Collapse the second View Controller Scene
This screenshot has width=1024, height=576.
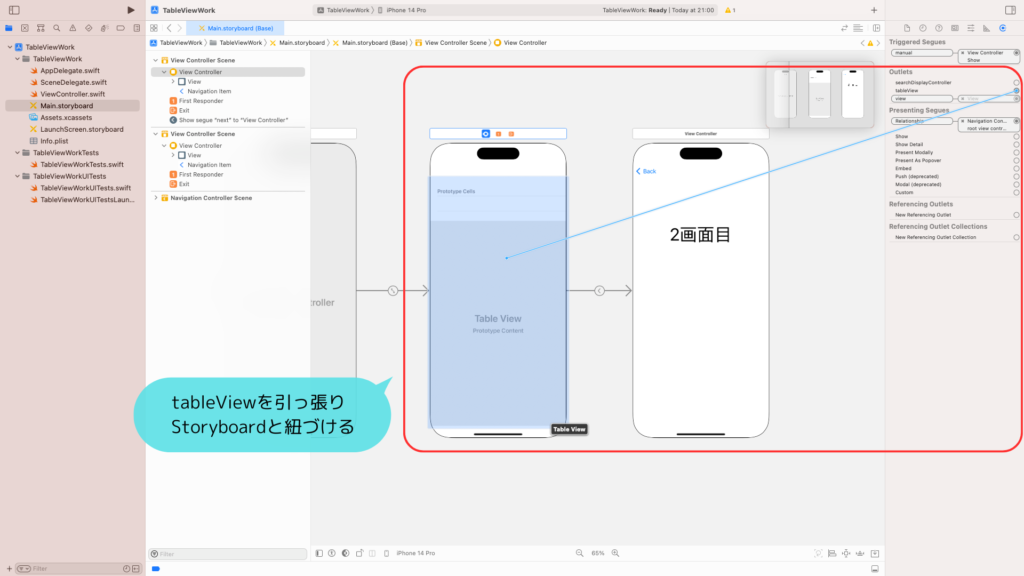[155, 134]
